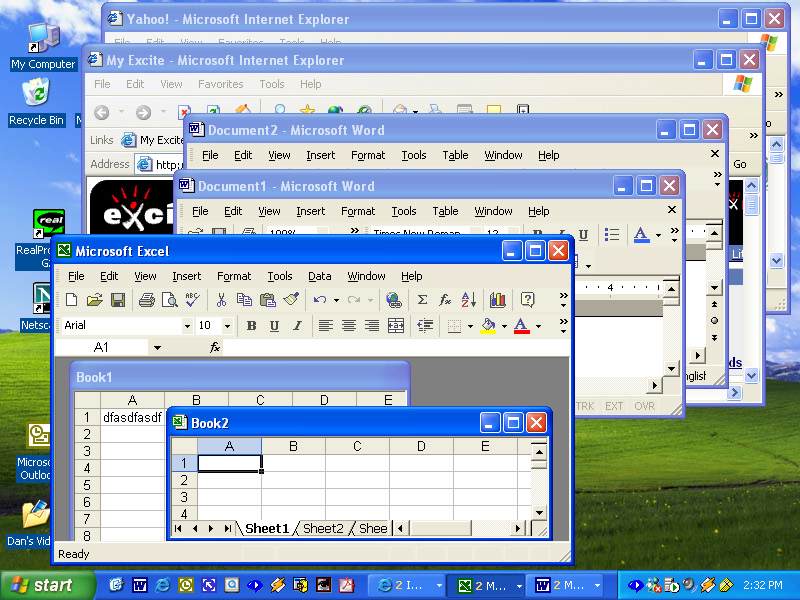This screenshot has width=800, height=600.
Task: Open the Fill Color dropdown arrow
Action: click(504, 326)
